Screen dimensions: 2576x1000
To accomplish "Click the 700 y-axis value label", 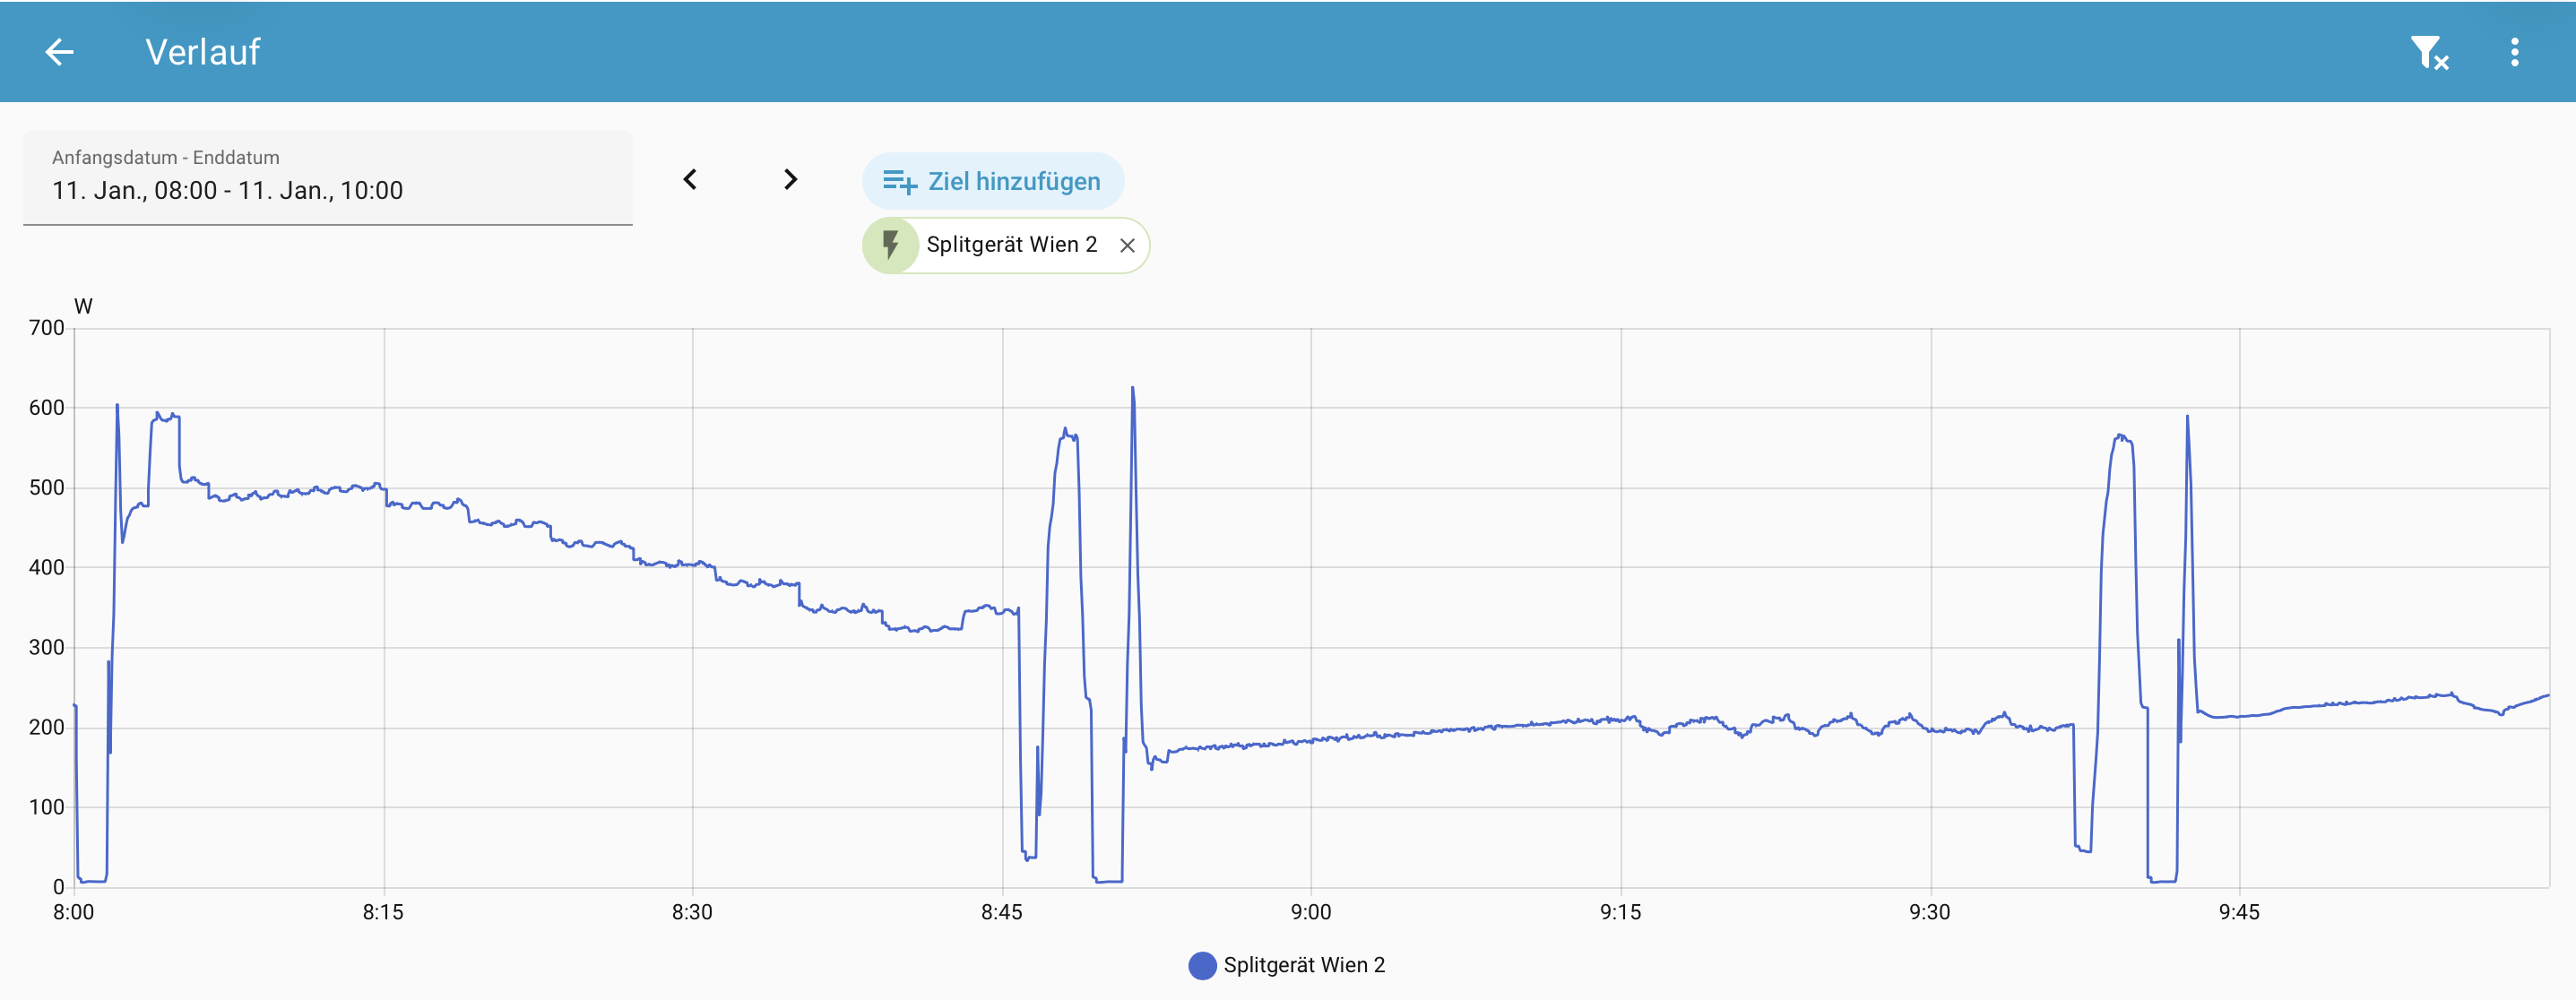I will click(46, 328).
